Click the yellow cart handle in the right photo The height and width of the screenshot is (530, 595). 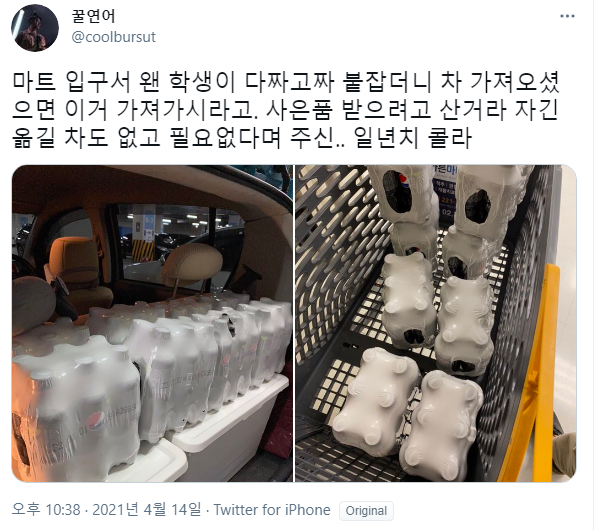tap(529, 374)
